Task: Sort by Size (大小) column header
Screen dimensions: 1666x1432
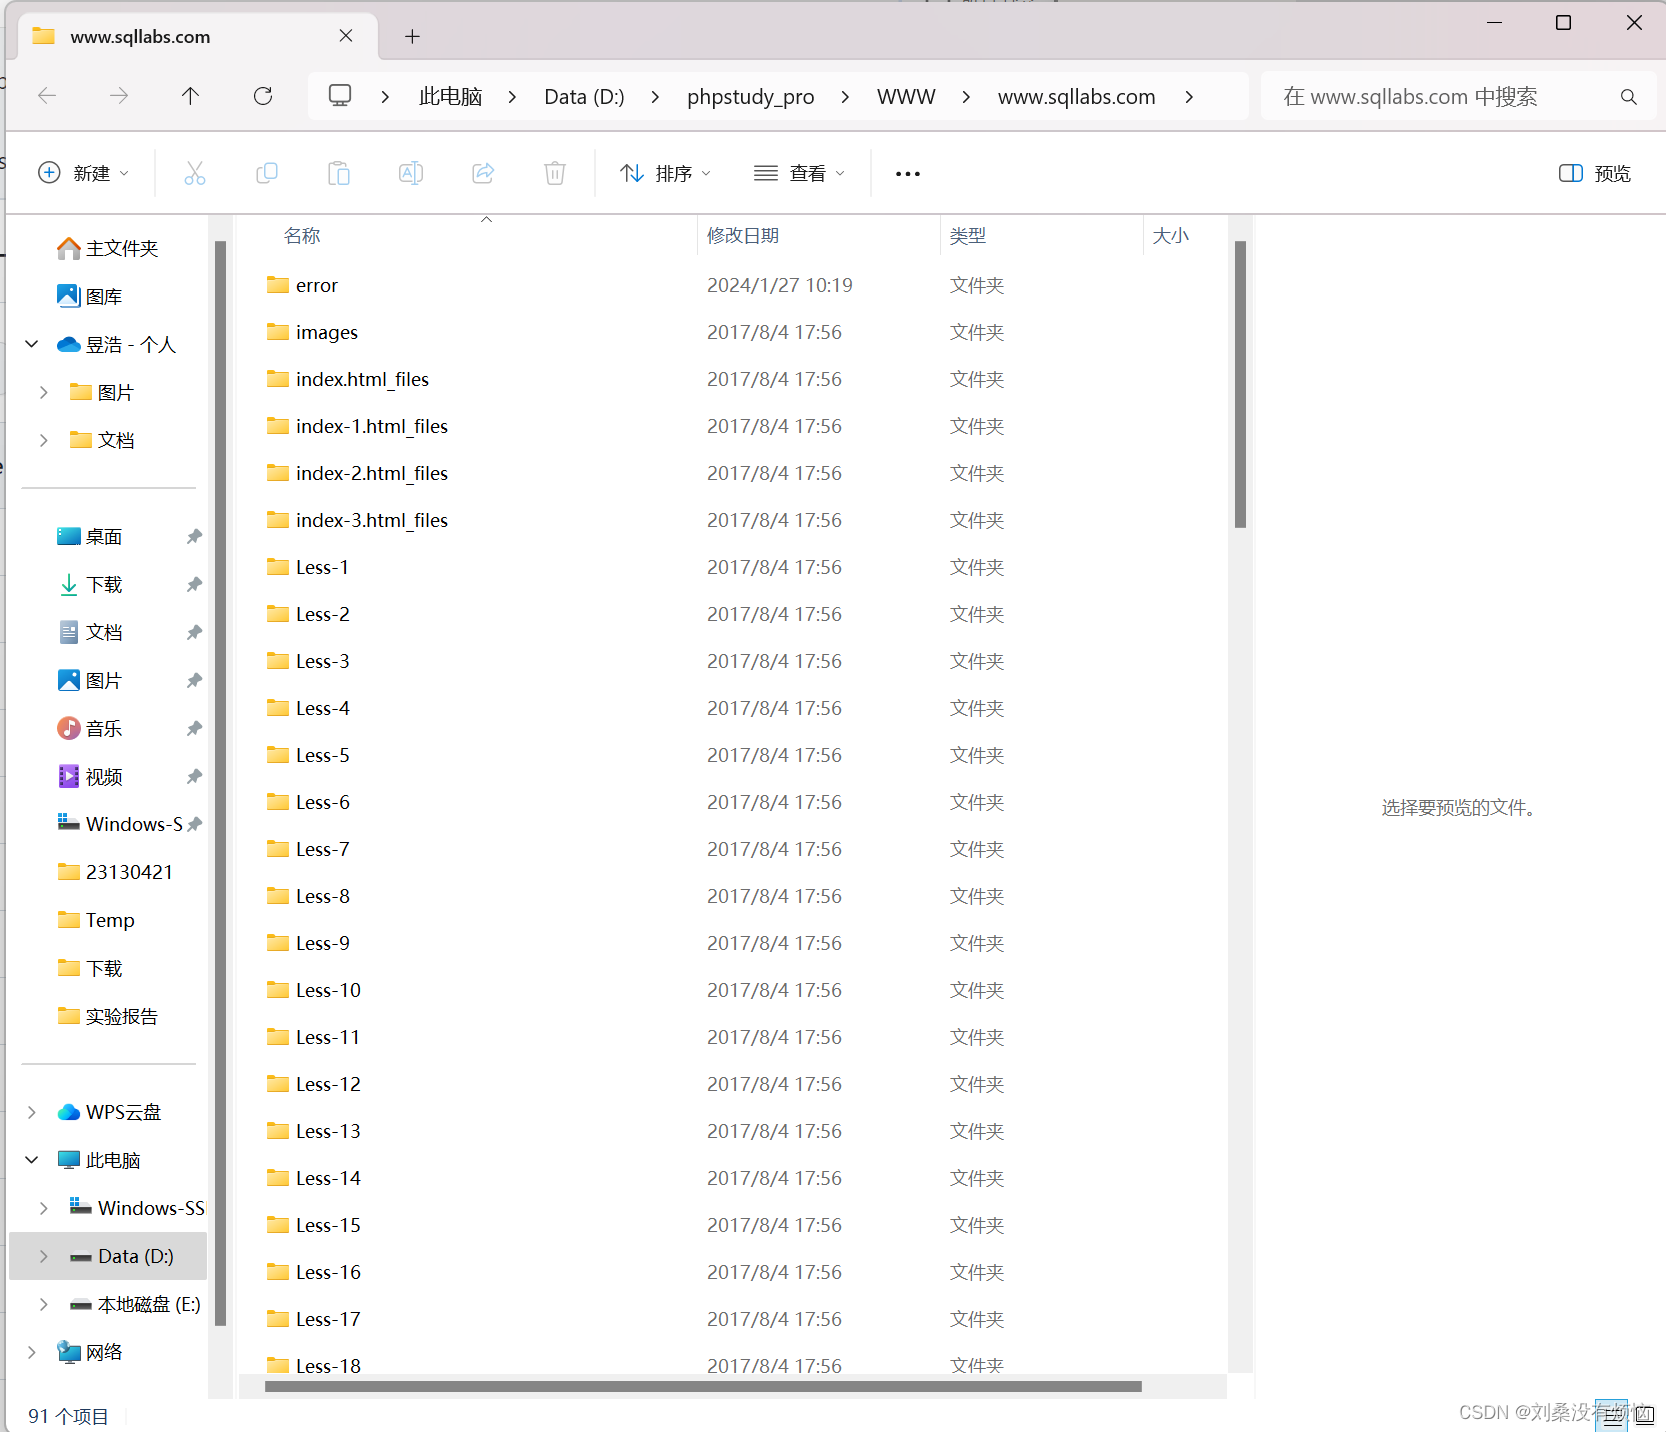Action: (1170, 235)
